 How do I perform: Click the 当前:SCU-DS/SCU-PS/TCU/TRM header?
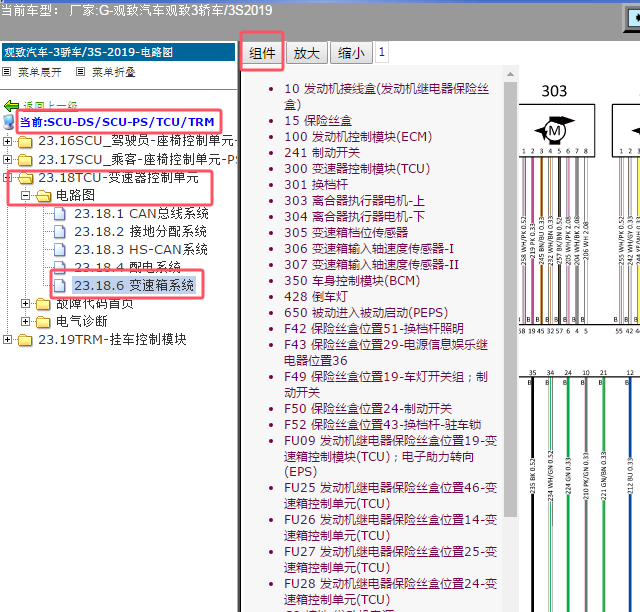pyautogui.click(x=117, y=122)
